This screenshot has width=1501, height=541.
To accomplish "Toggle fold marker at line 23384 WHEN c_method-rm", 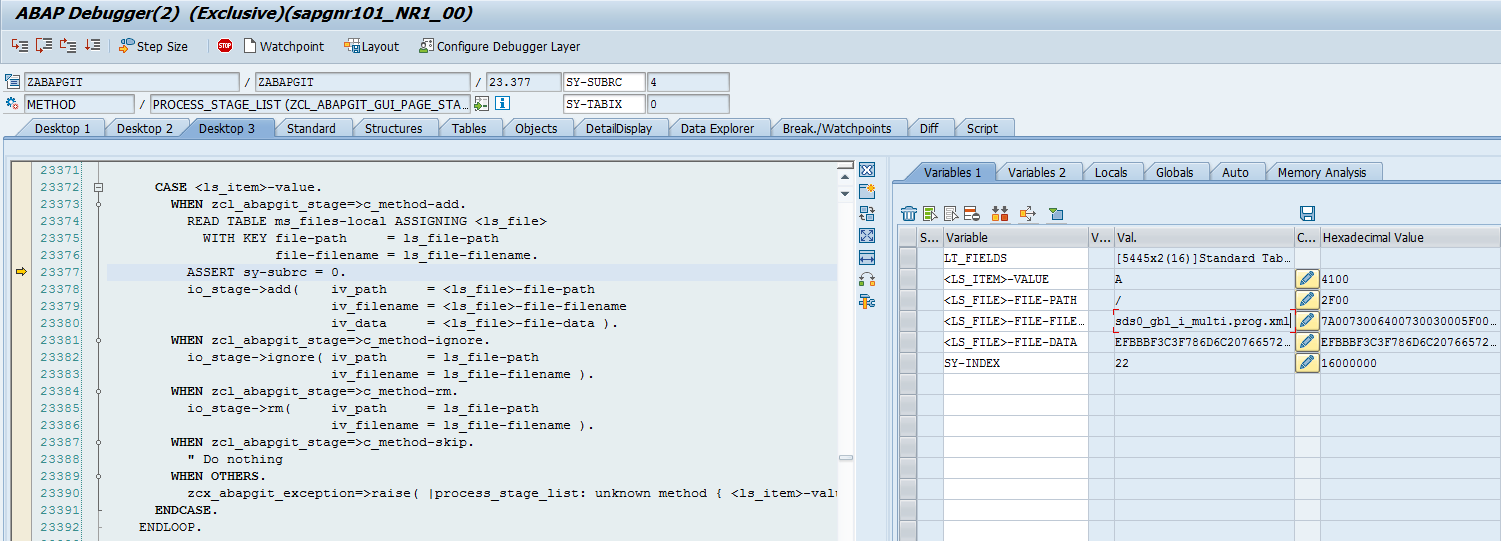I will pos(98,391).
